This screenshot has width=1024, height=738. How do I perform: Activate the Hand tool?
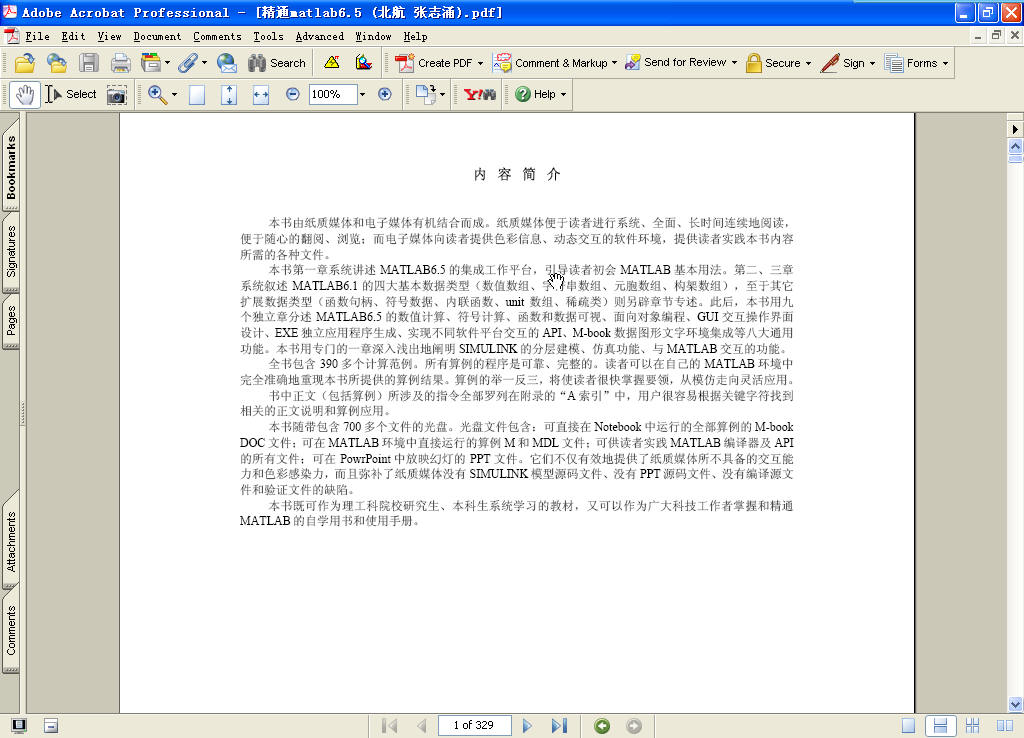coord(25,95)
